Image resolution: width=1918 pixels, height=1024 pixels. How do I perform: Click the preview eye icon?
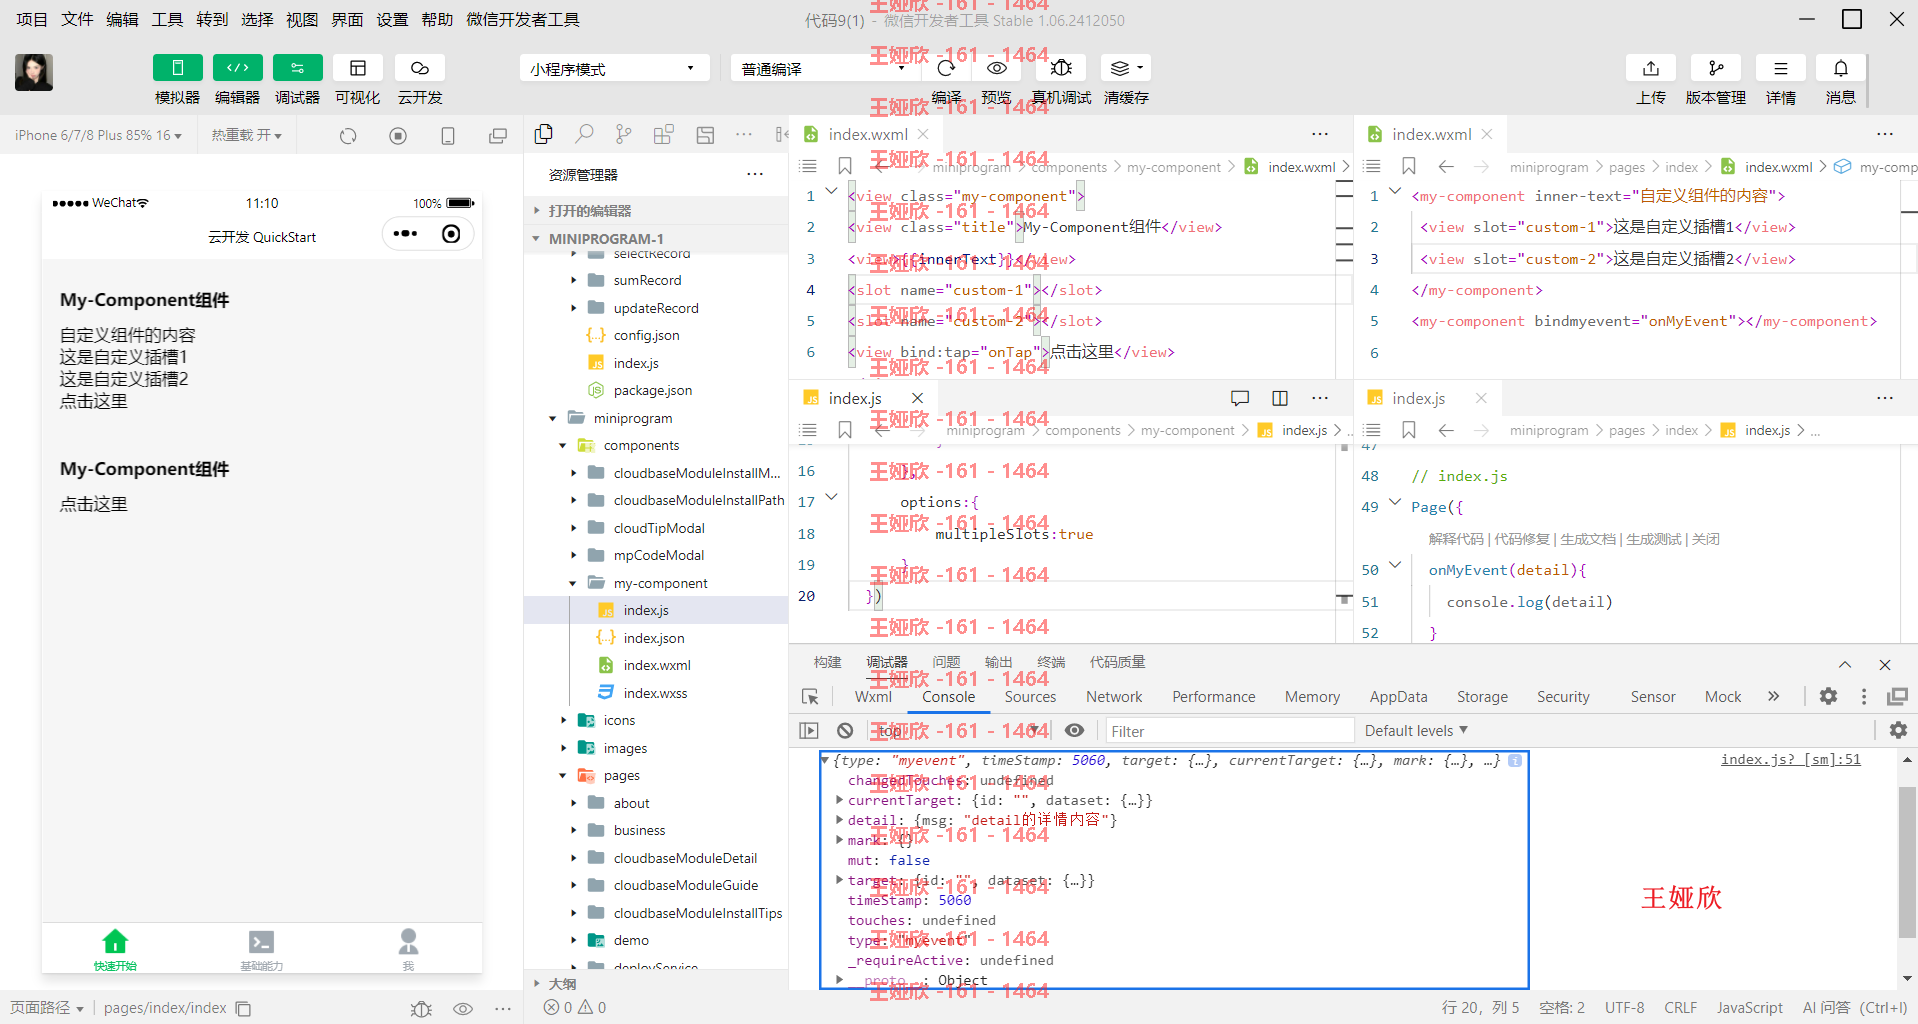click(x=996, y=68)
